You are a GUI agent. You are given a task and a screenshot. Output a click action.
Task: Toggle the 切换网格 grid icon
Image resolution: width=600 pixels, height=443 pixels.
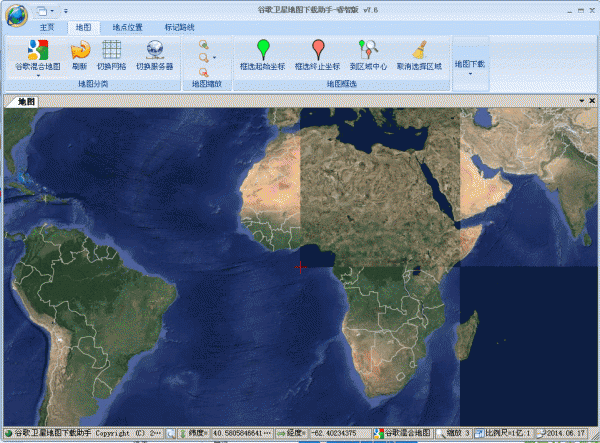pyautogui.click(x=111, y=49)
